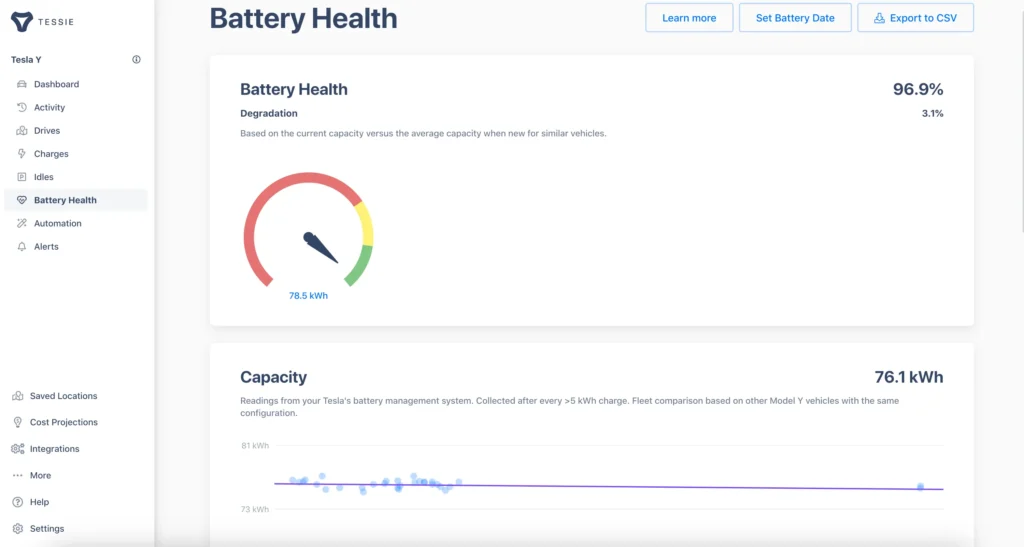Screen dimensions: 1024x547
Task: Click the Activity history icon
Action: 22,107
